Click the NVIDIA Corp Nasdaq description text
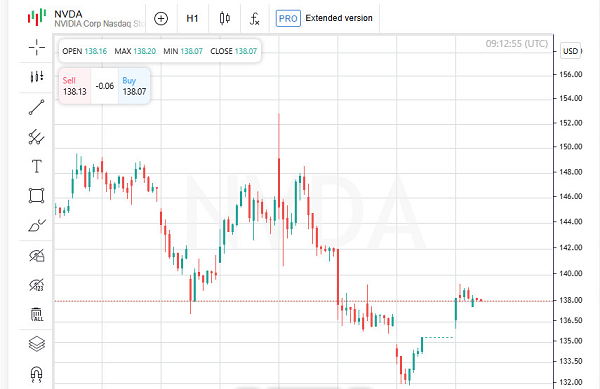 [x=99, y=24]
